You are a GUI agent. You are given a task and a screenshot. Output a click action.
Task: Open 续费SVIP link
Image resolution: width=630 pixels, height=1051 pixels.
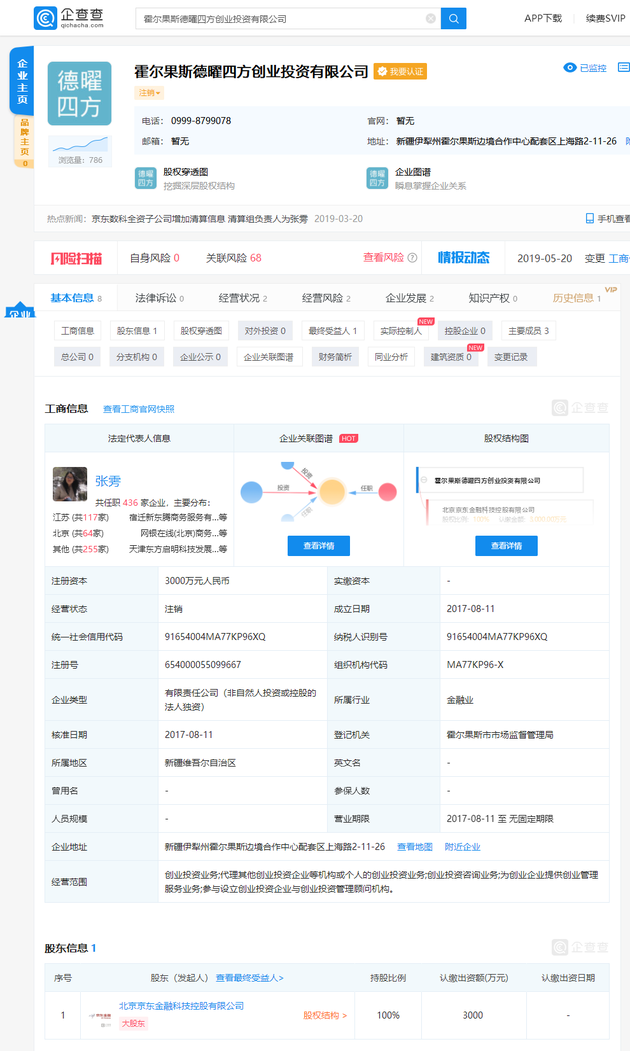[x=605, y=19]
